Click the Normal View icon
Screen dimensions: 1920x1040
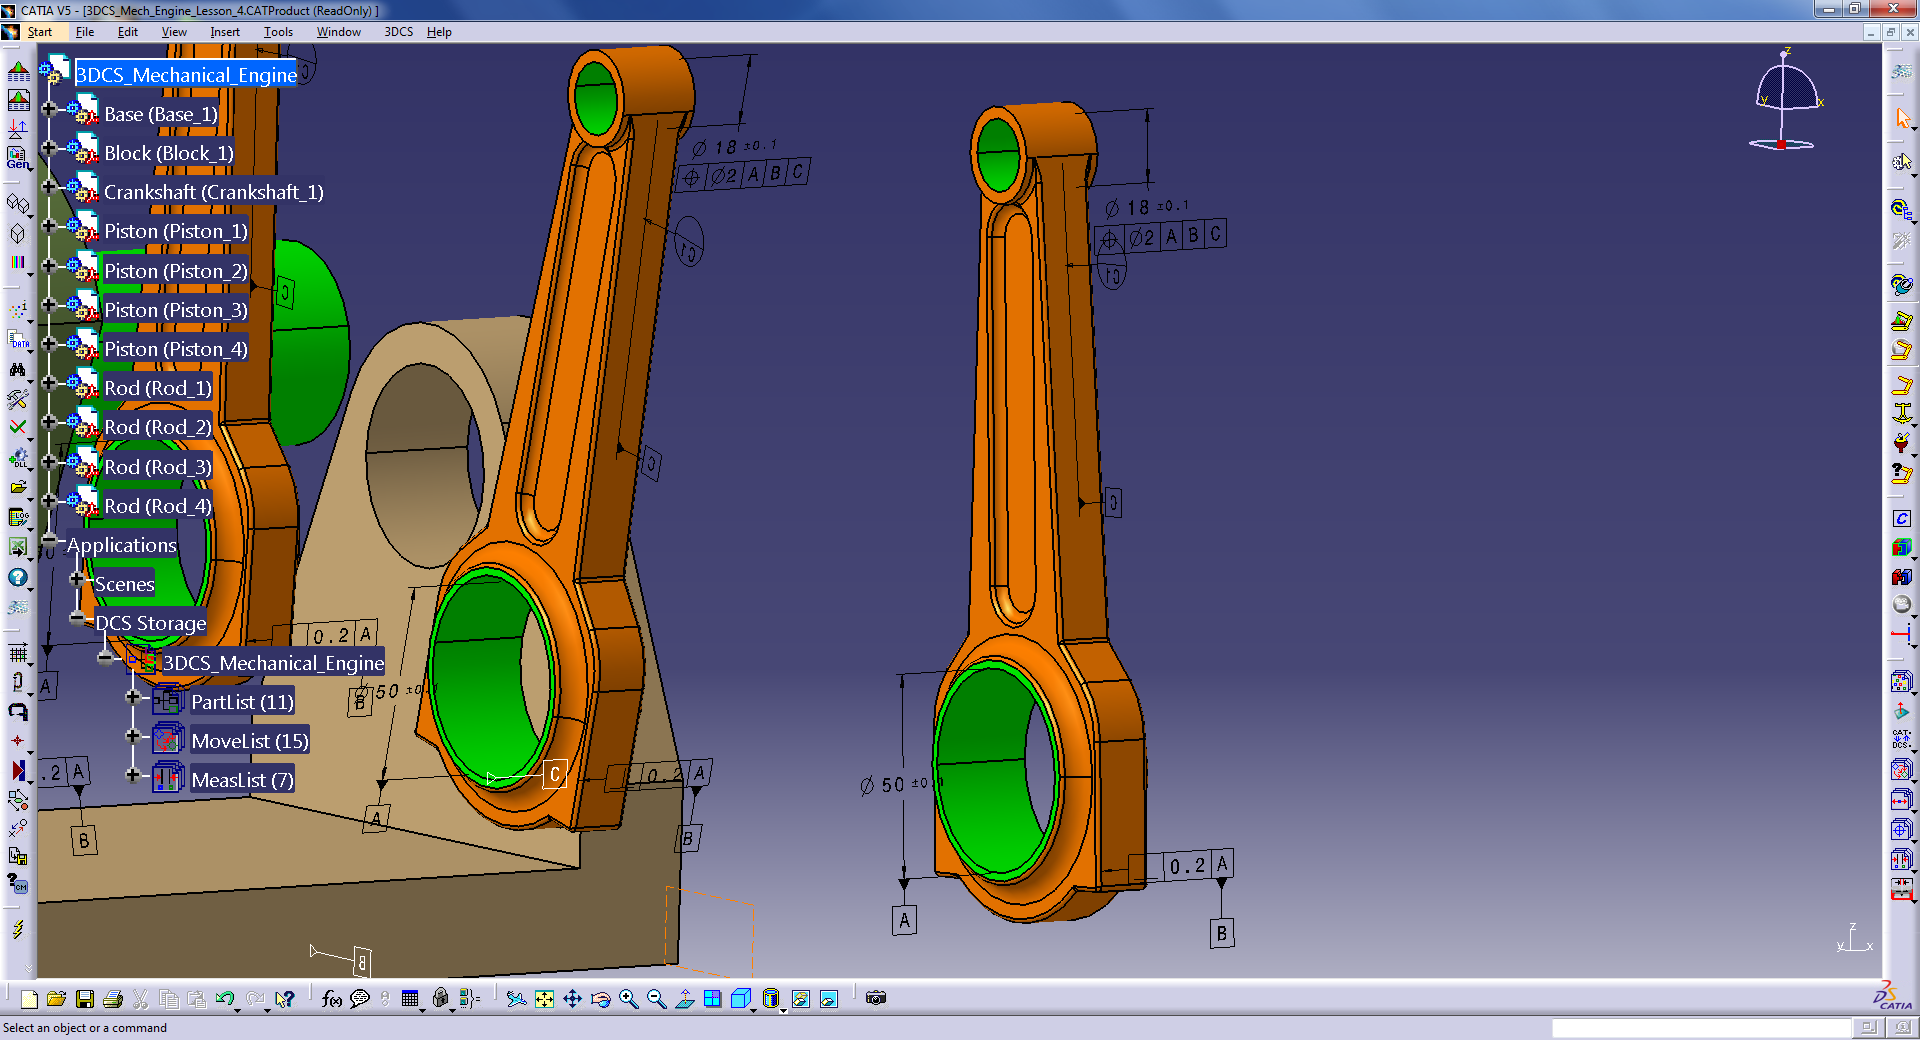point(684,999)
